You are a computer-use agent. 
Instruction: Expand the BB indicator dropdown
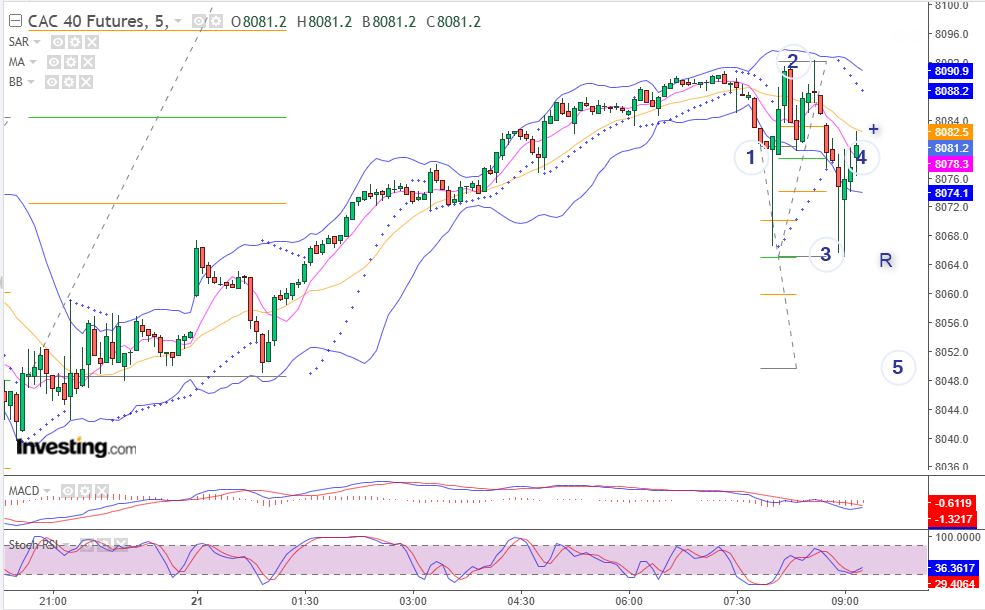[31, 82]
